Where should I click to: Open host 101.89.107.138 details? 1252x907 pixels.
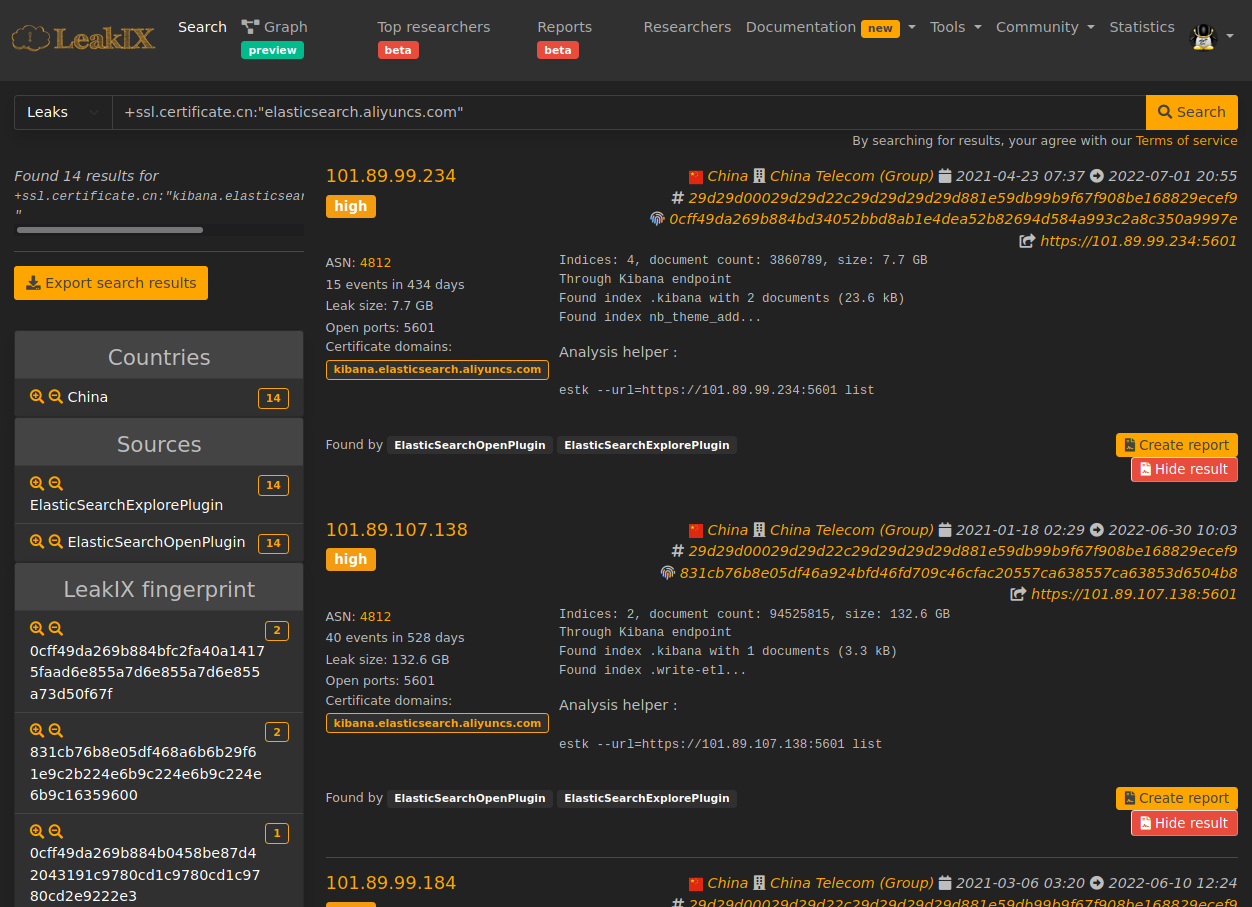397,530
